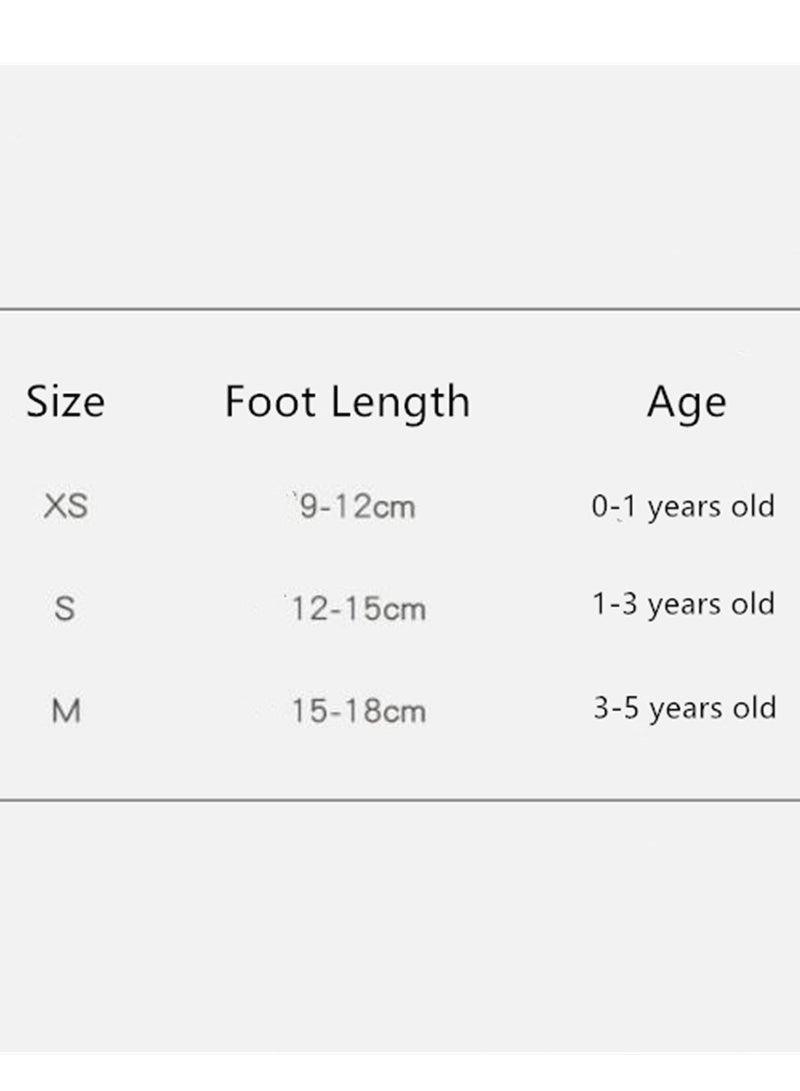Click the Size column header
Image resolution: width=800 pixels, height=1091 pixels.
(65, 402)
